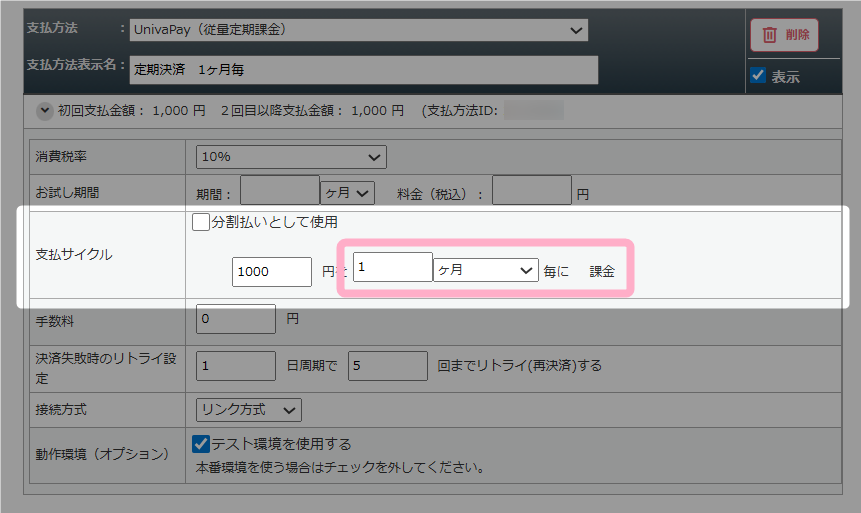Open the 支払方法 UnivaPay dropdown
The width and height of the screenshot is (861, 513).
[x=358, y=30]
